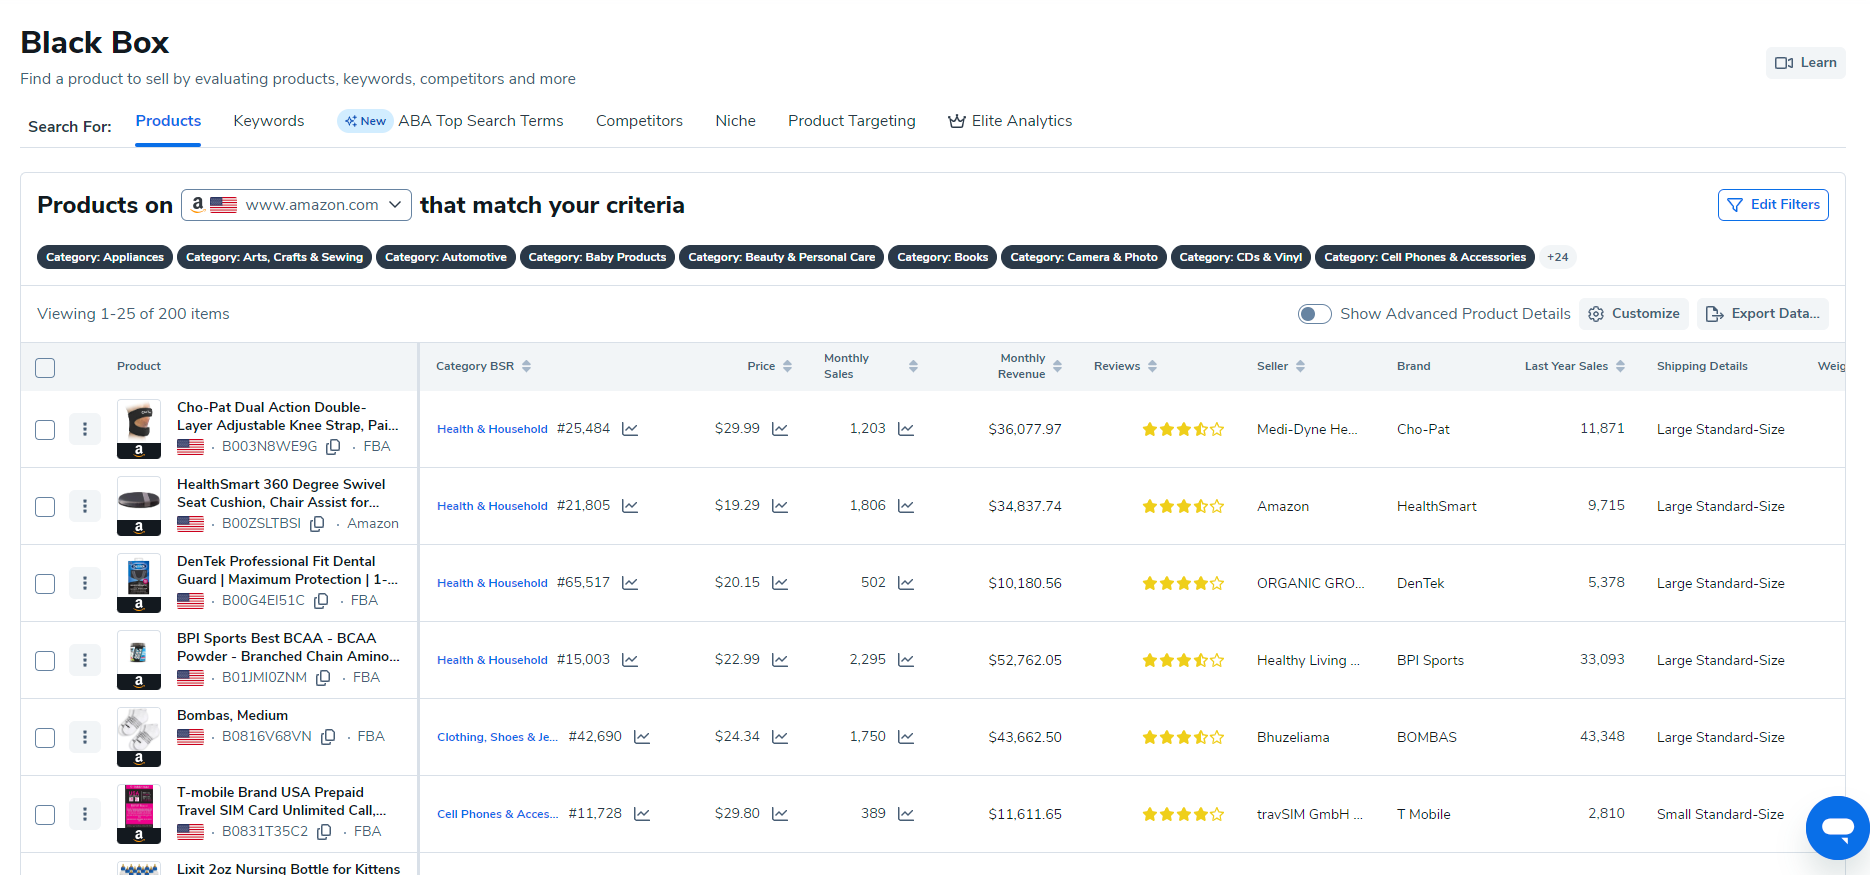
Task: Open BSR chart icon for HealthSmart #21,805
Action: [630, 506]
